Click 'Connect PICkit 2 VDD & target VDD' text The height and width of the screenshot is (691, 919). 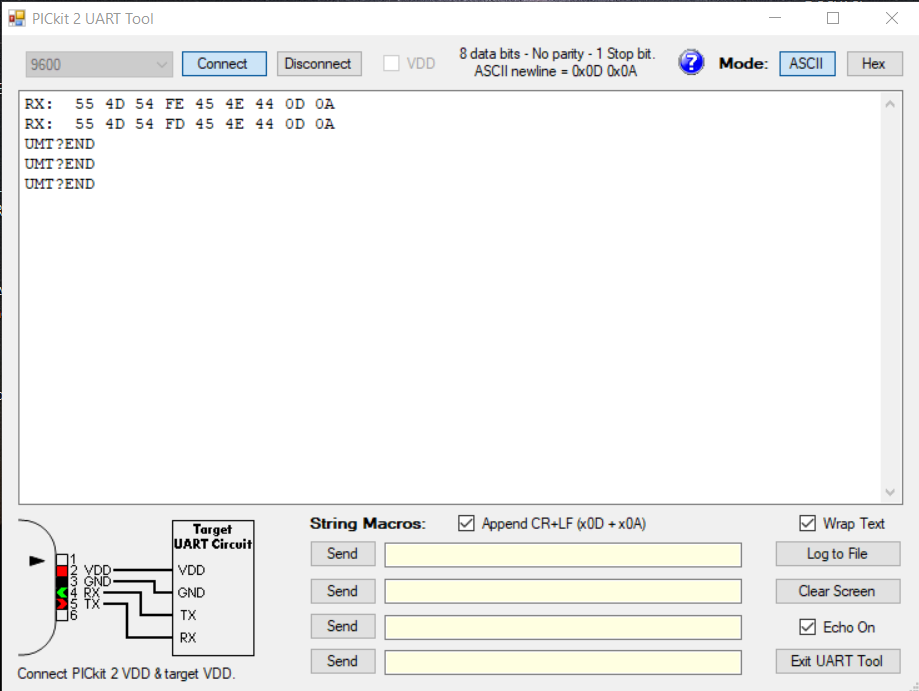tap(126, 674)
